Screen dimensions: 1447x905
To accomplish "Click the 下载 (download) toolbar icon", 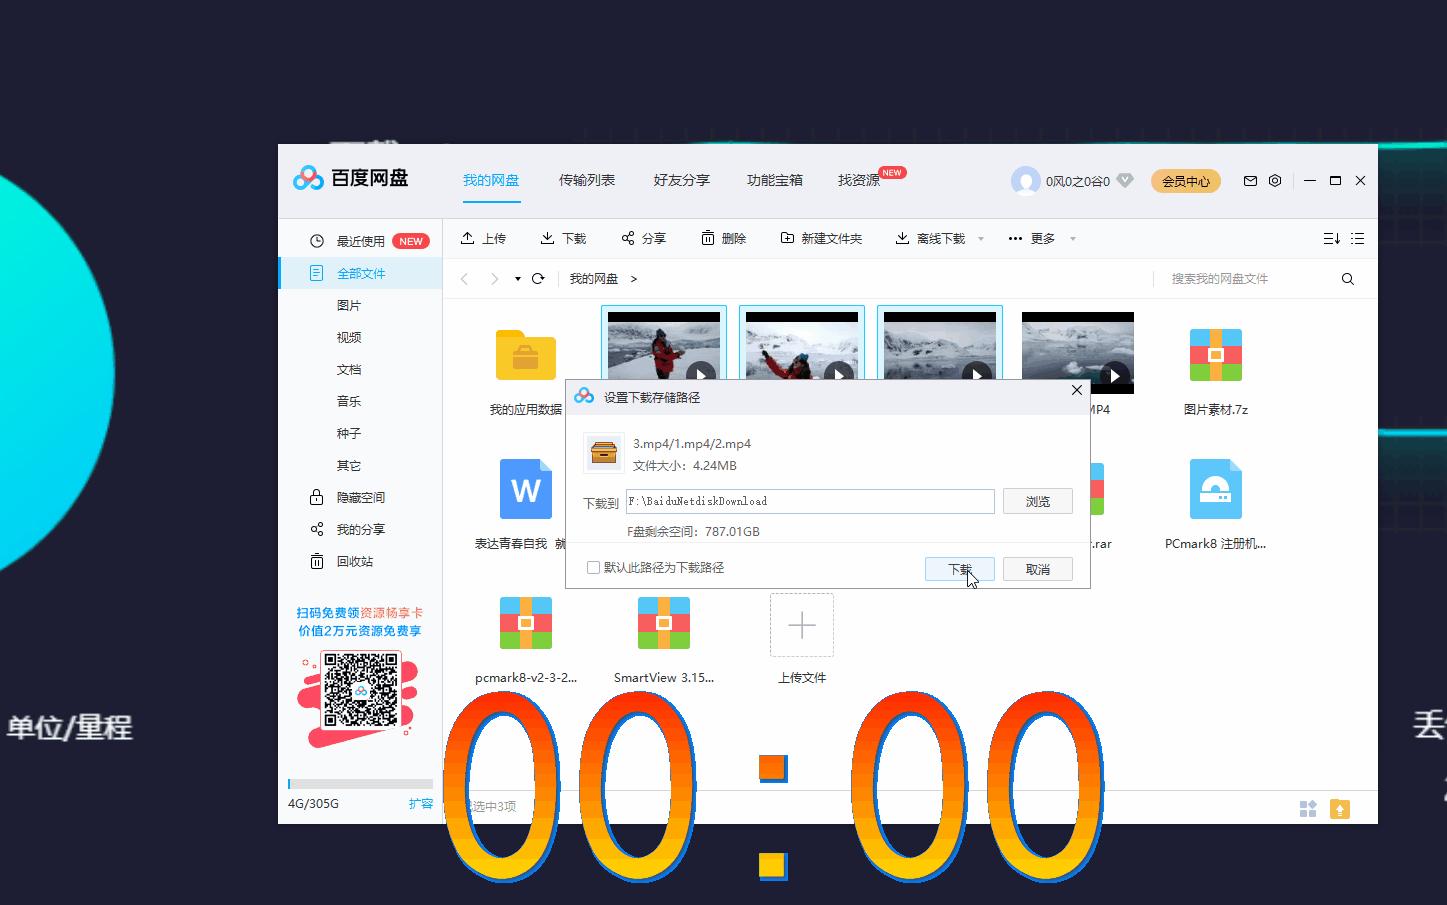I will tap(563, 238).
